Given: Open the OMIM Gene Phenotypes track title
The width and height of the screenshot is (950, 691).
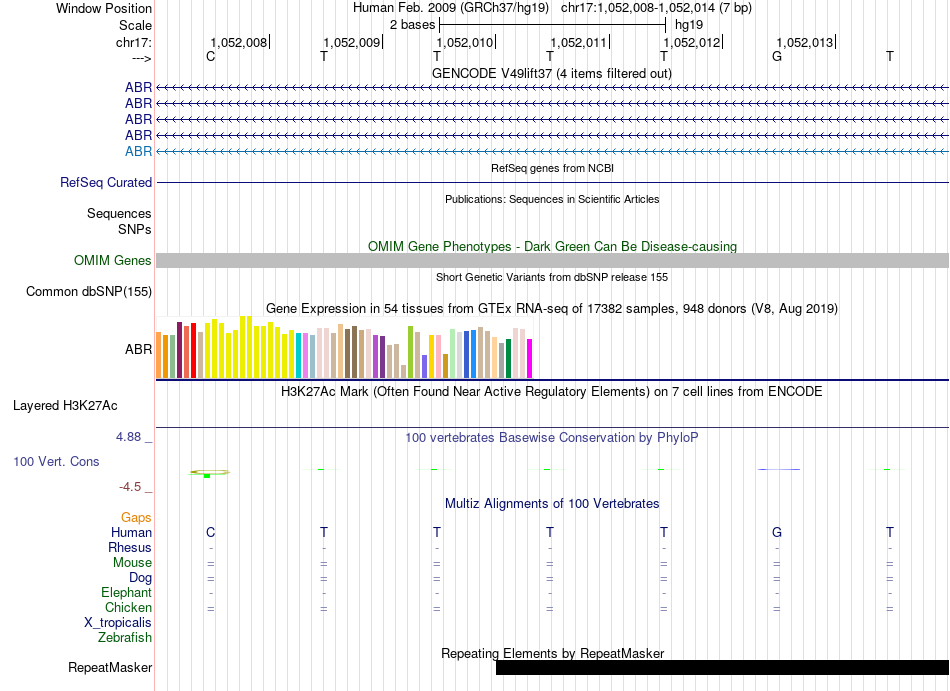Looking at the screenshot, I should click(552, 246).
